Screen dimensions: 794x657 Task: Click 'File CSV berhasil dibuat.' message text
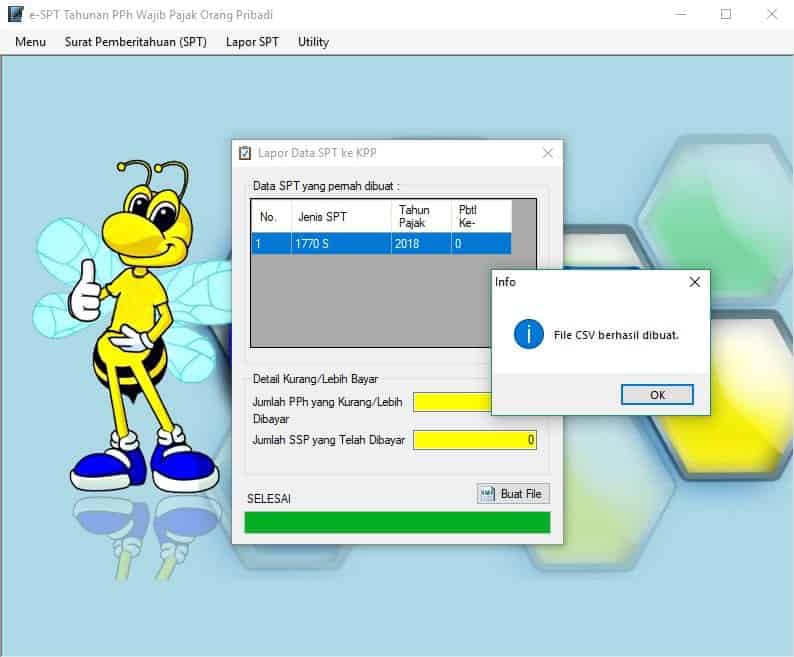point(616,335)
